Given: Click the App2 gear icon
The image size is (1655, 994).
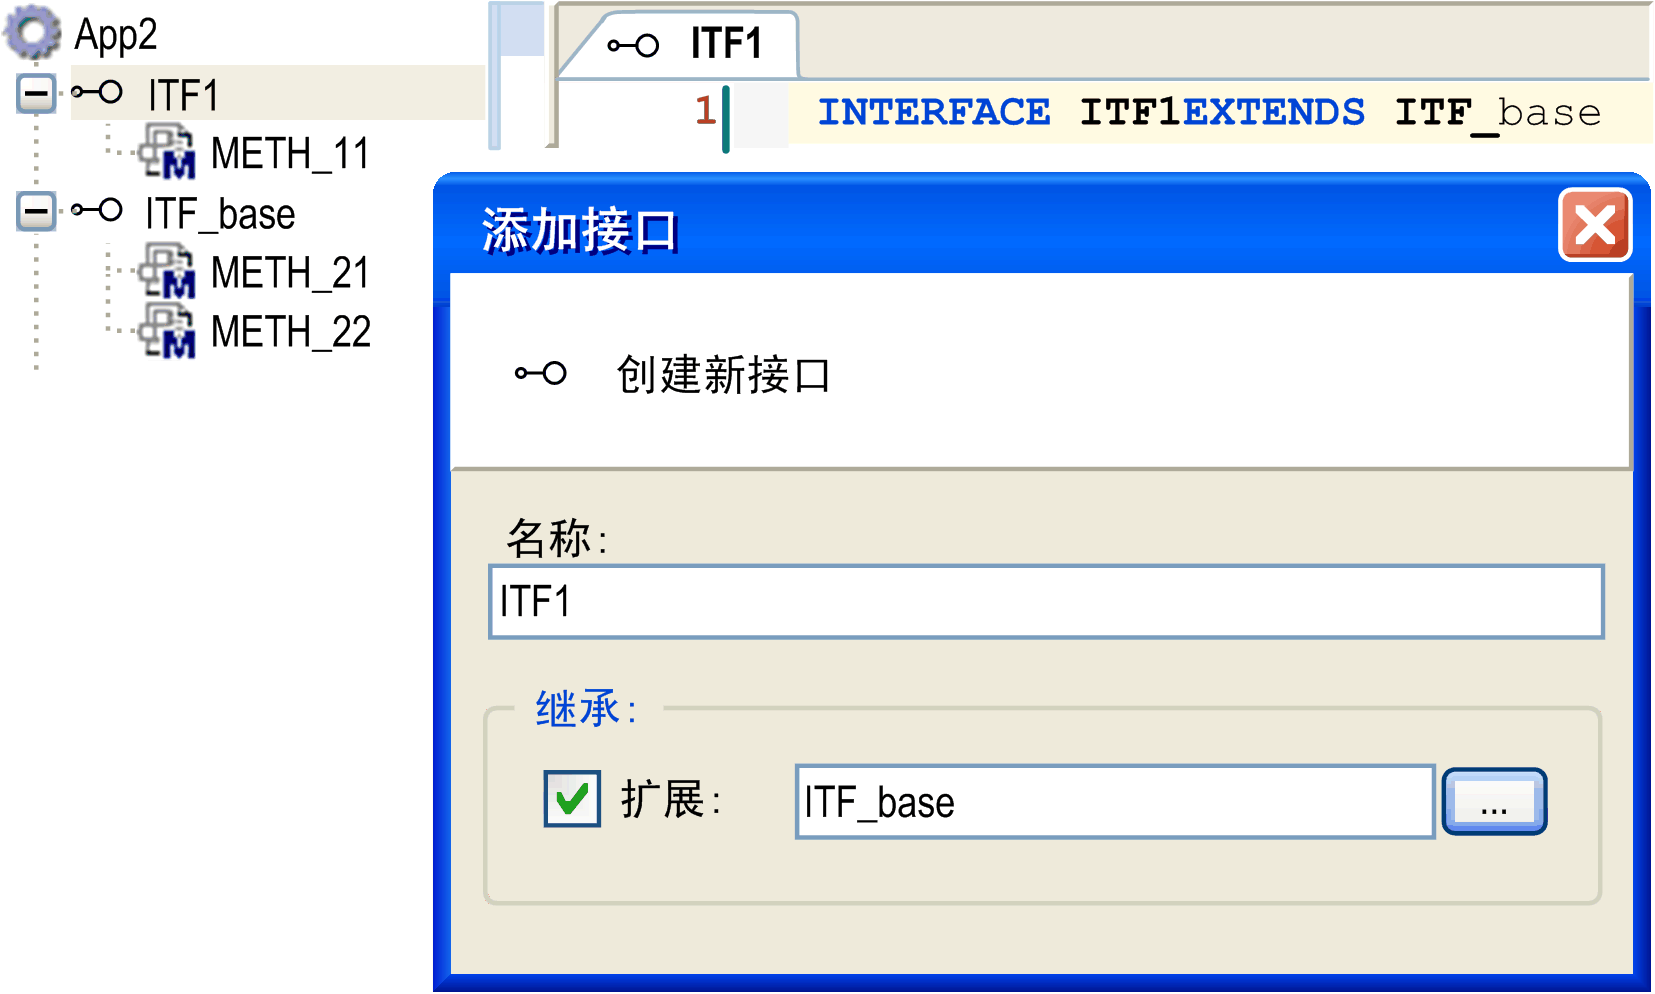Looking at the screenshot, I should (33, 32).
